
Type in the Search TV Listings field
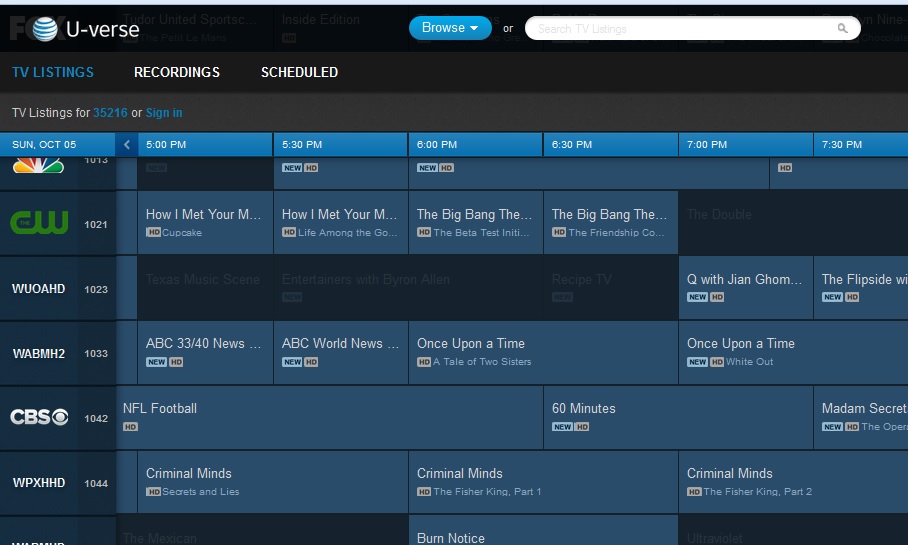coord(680,29)
